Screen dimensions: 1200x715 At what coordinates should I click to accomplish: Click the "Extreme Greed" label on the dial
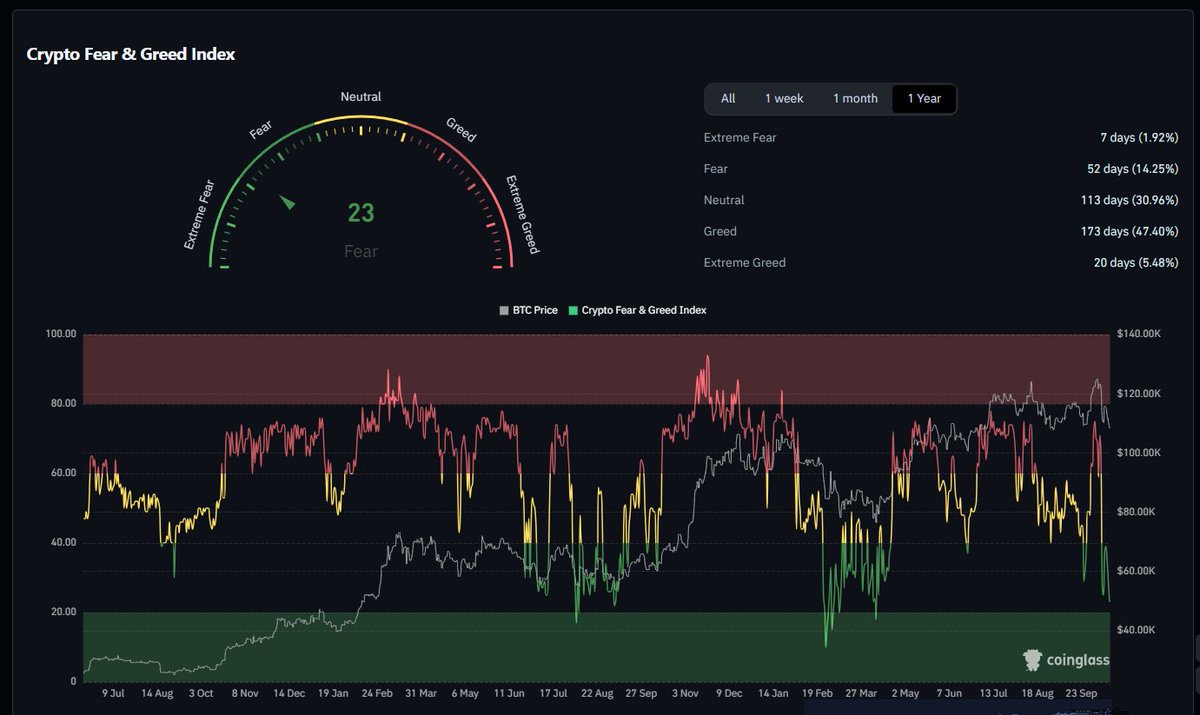[521, 215]
